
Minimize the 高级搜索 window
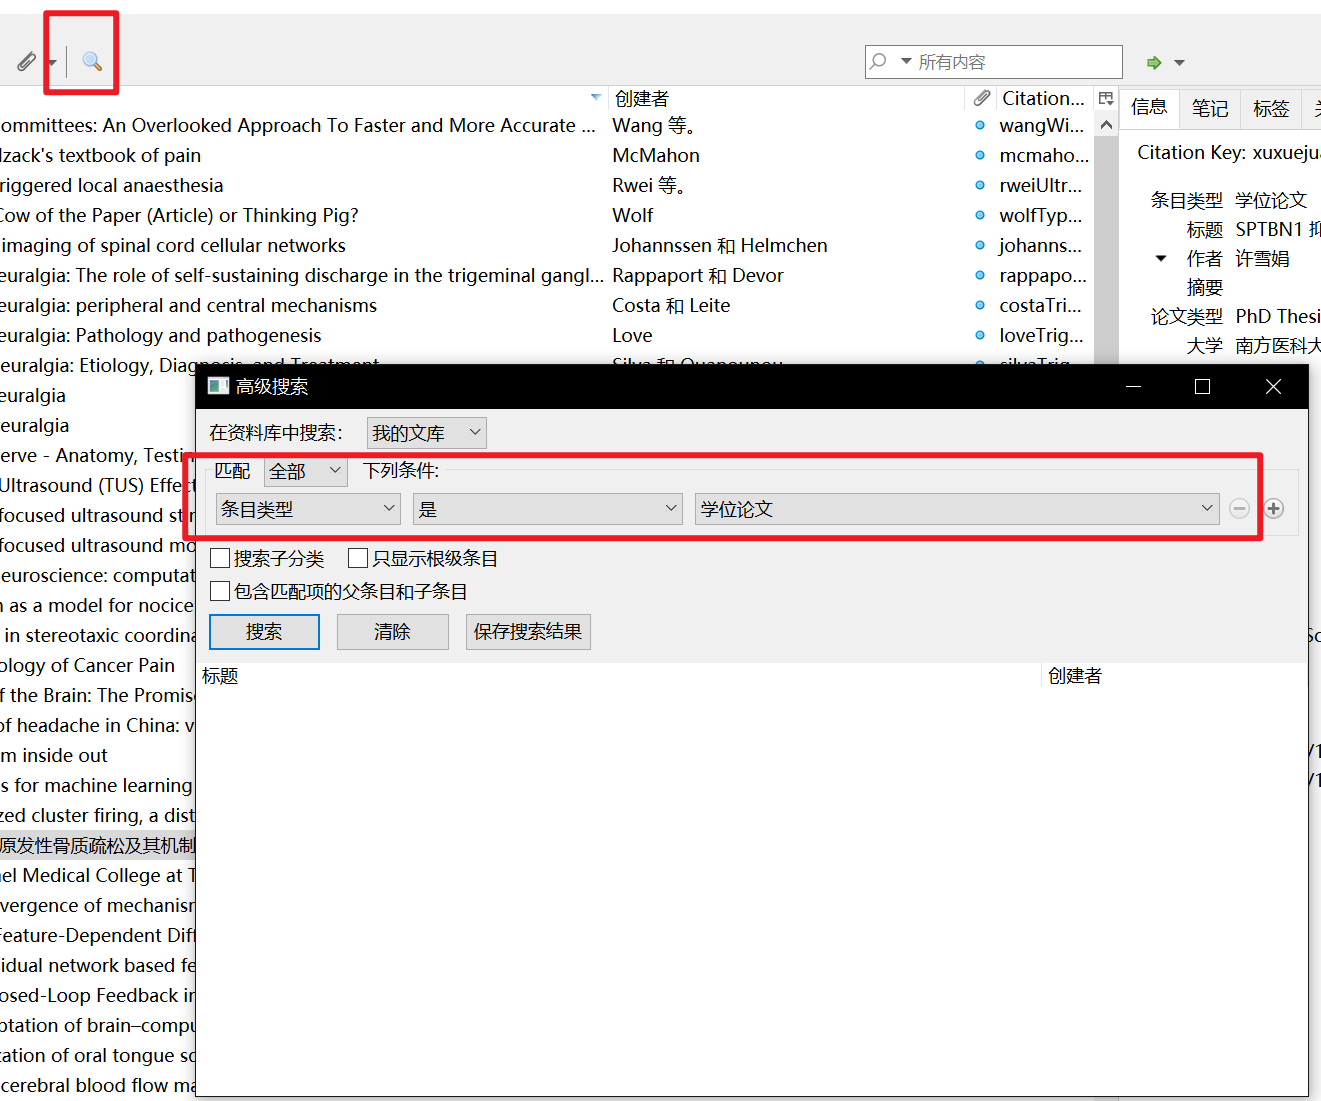click(x=1133, y=386)
